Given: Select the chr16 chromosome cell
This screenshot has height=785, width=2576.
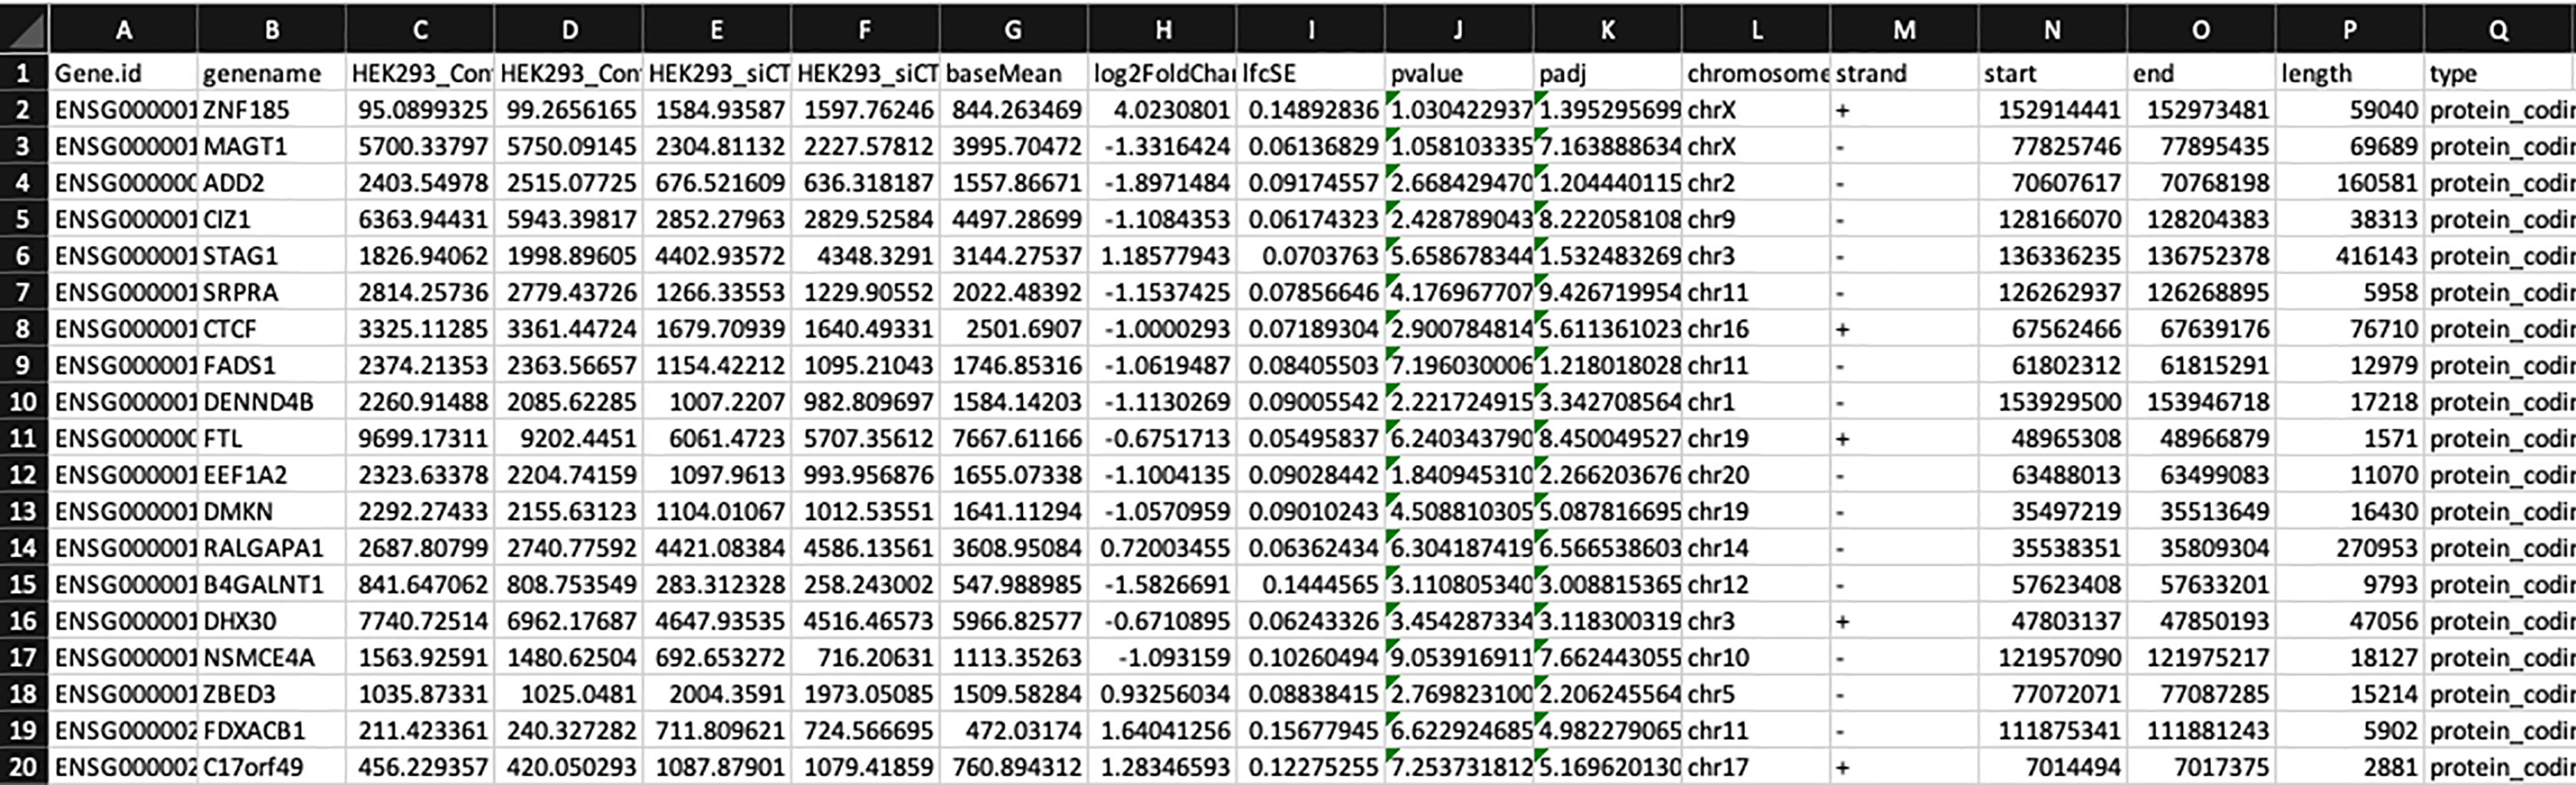Looking at the screenshot, I should pos(1755,329).
